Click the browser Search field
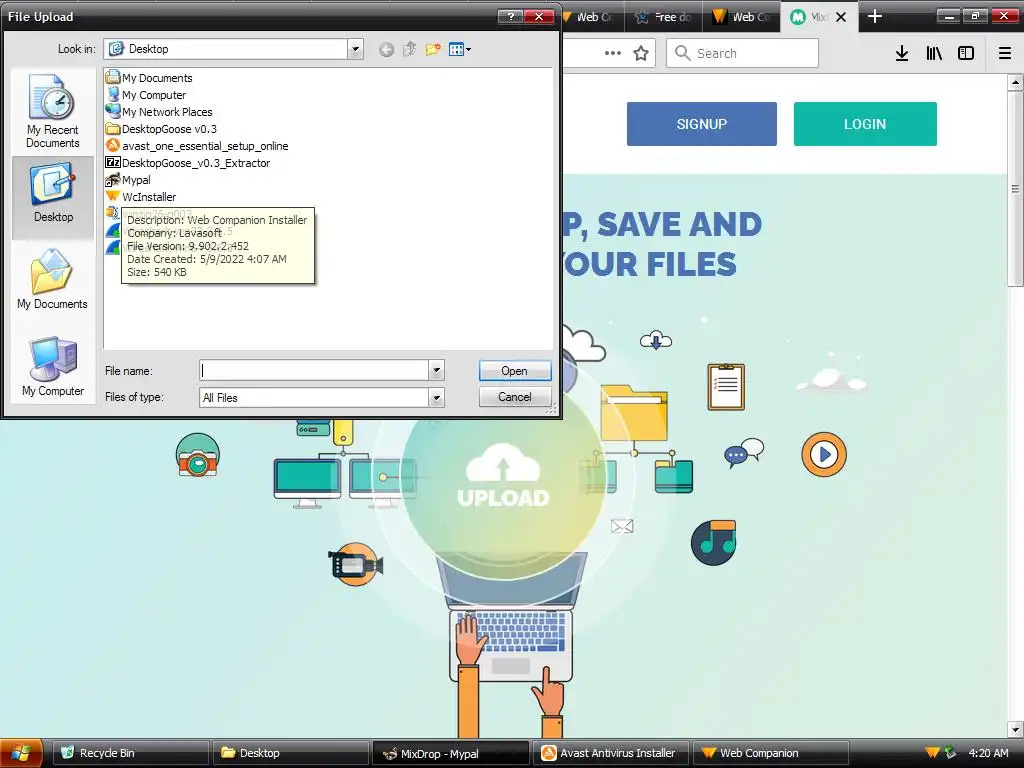The width and height of the screenshot is (1024, 768). [742, 53]
